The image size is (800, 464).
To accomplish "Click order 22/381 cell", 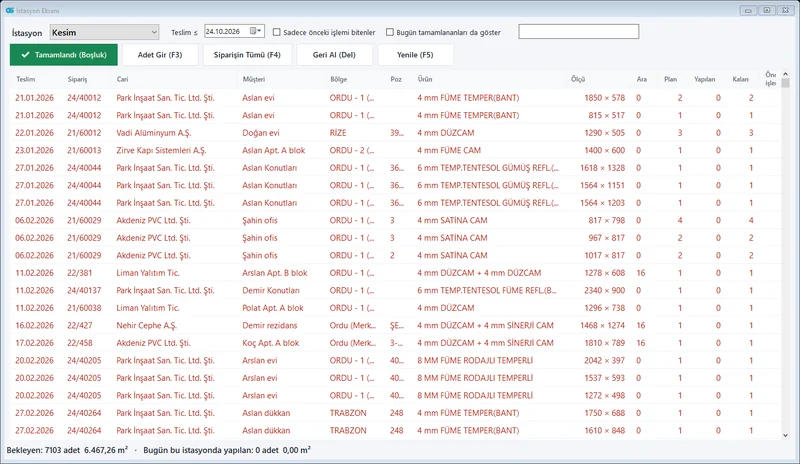I will coord(80,273).
